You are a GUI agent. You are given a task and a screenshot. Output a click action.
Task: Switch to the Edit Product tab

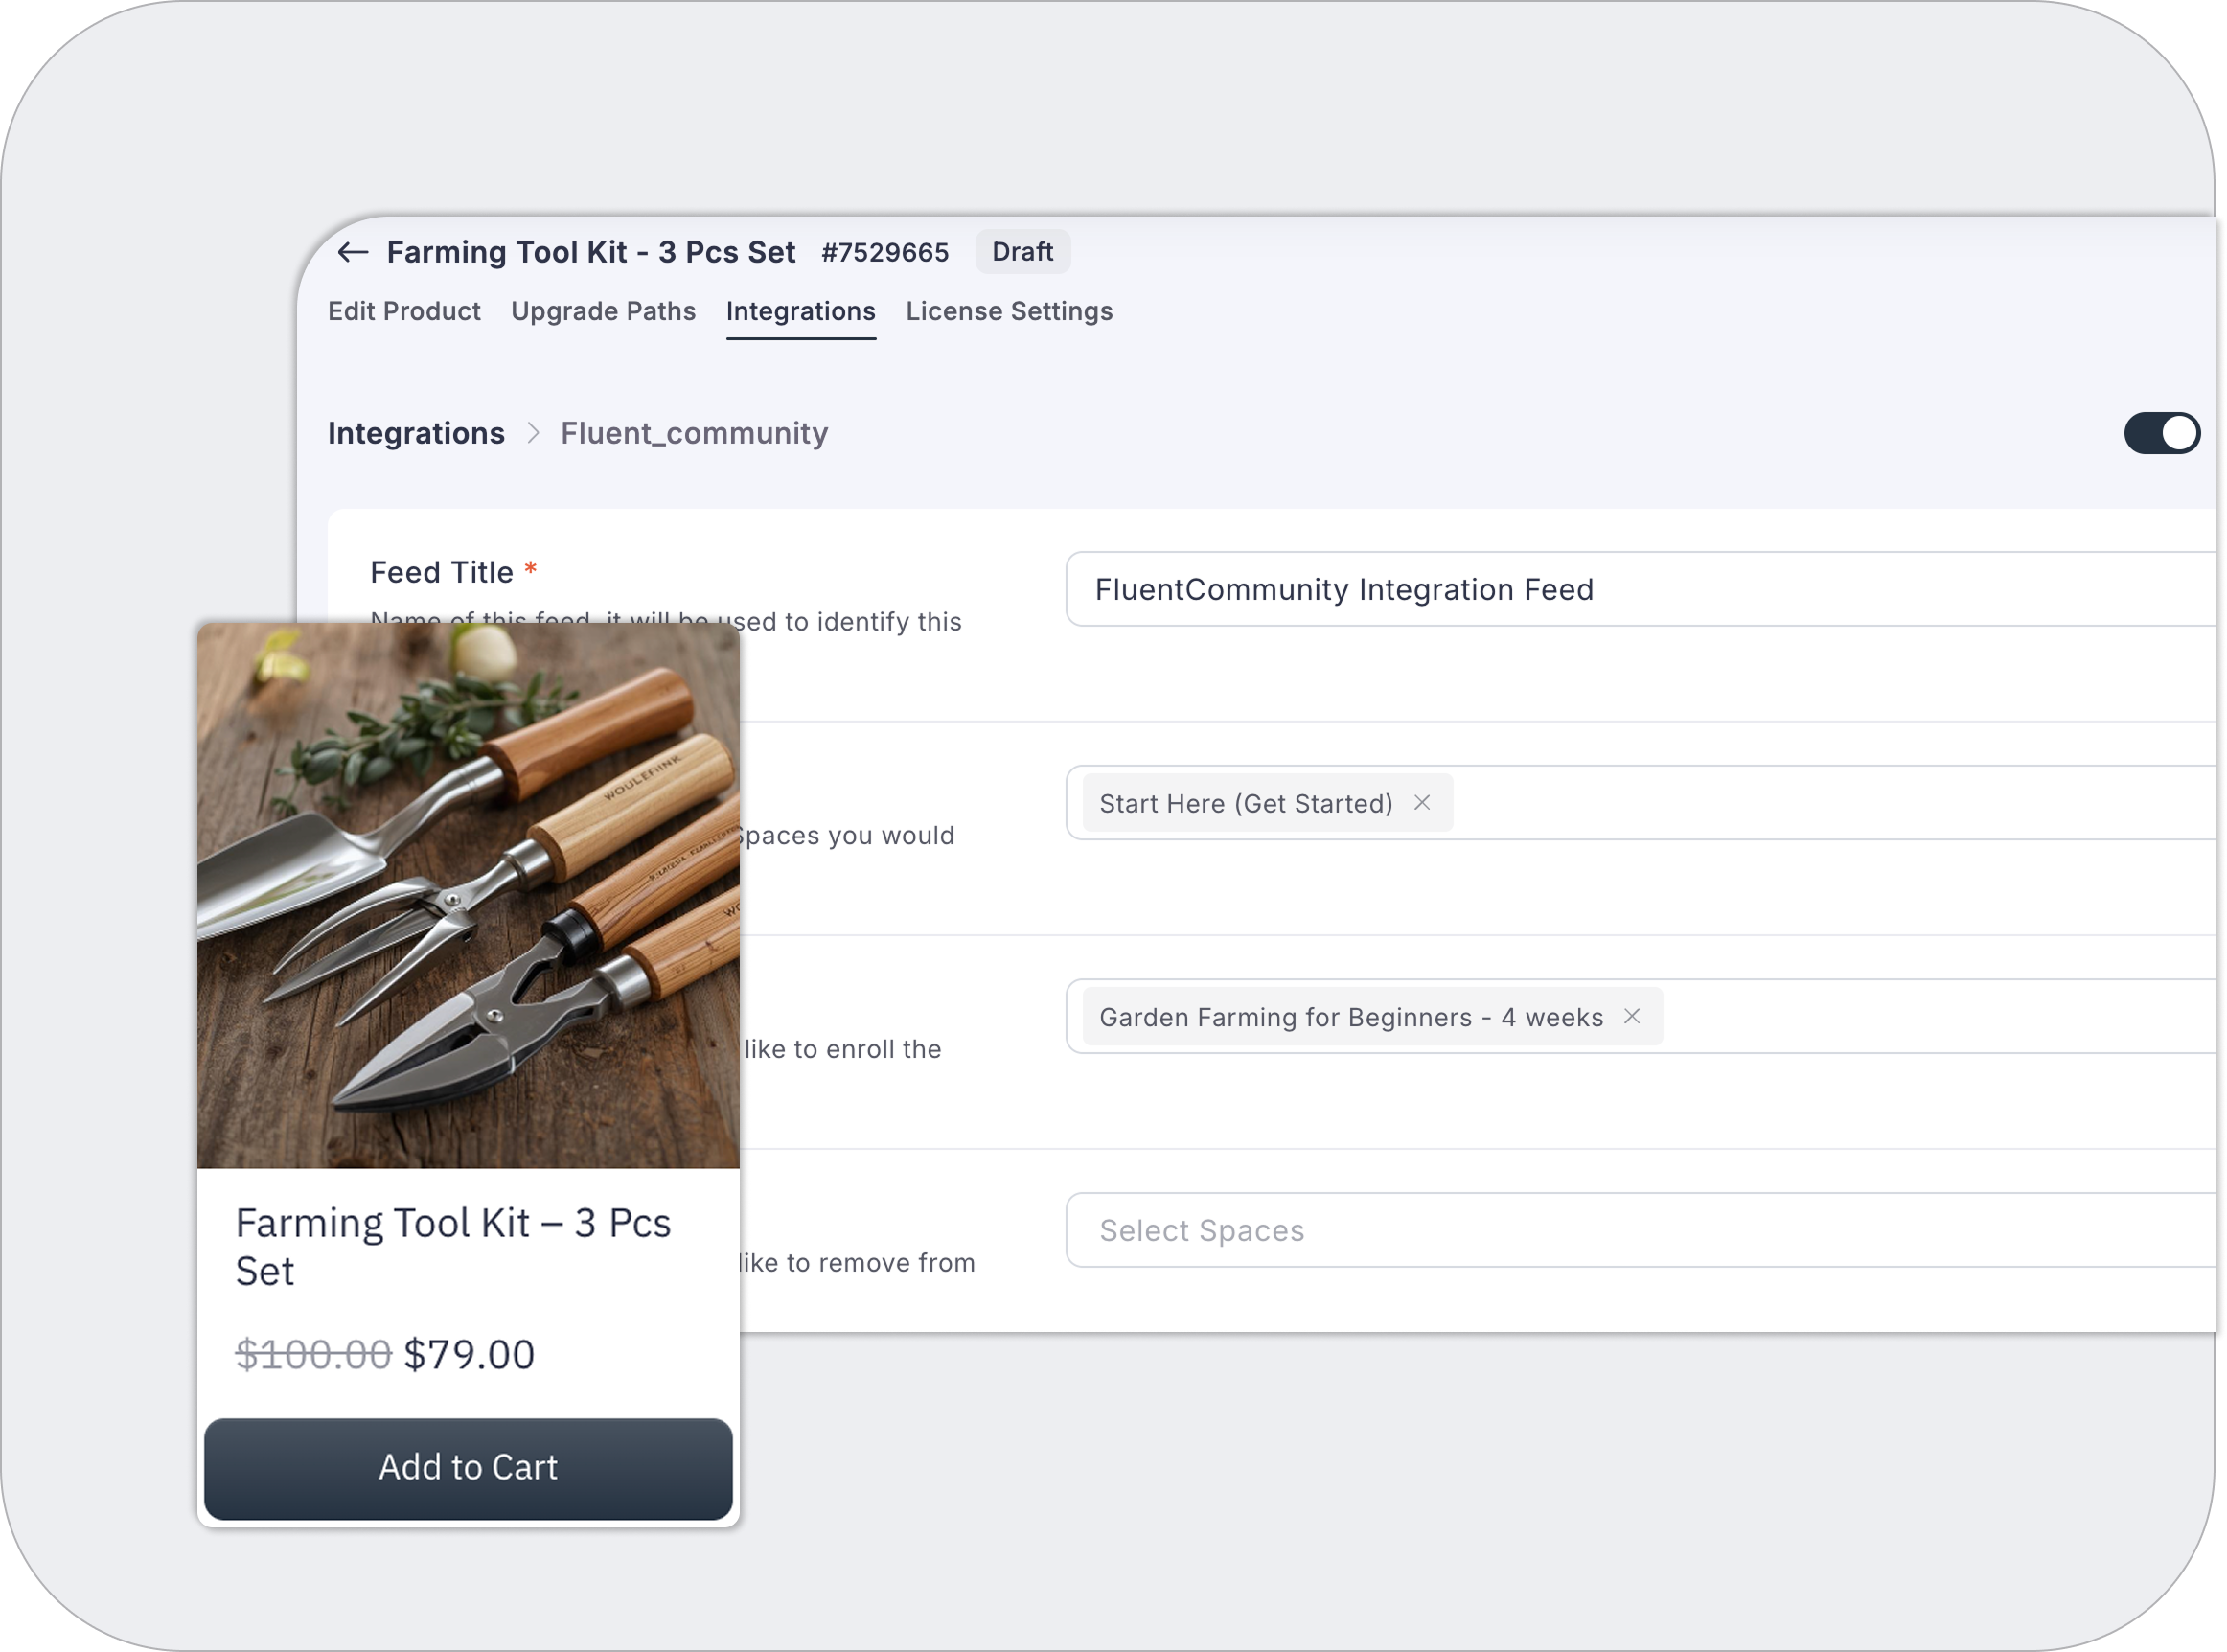tap(404, 311)
